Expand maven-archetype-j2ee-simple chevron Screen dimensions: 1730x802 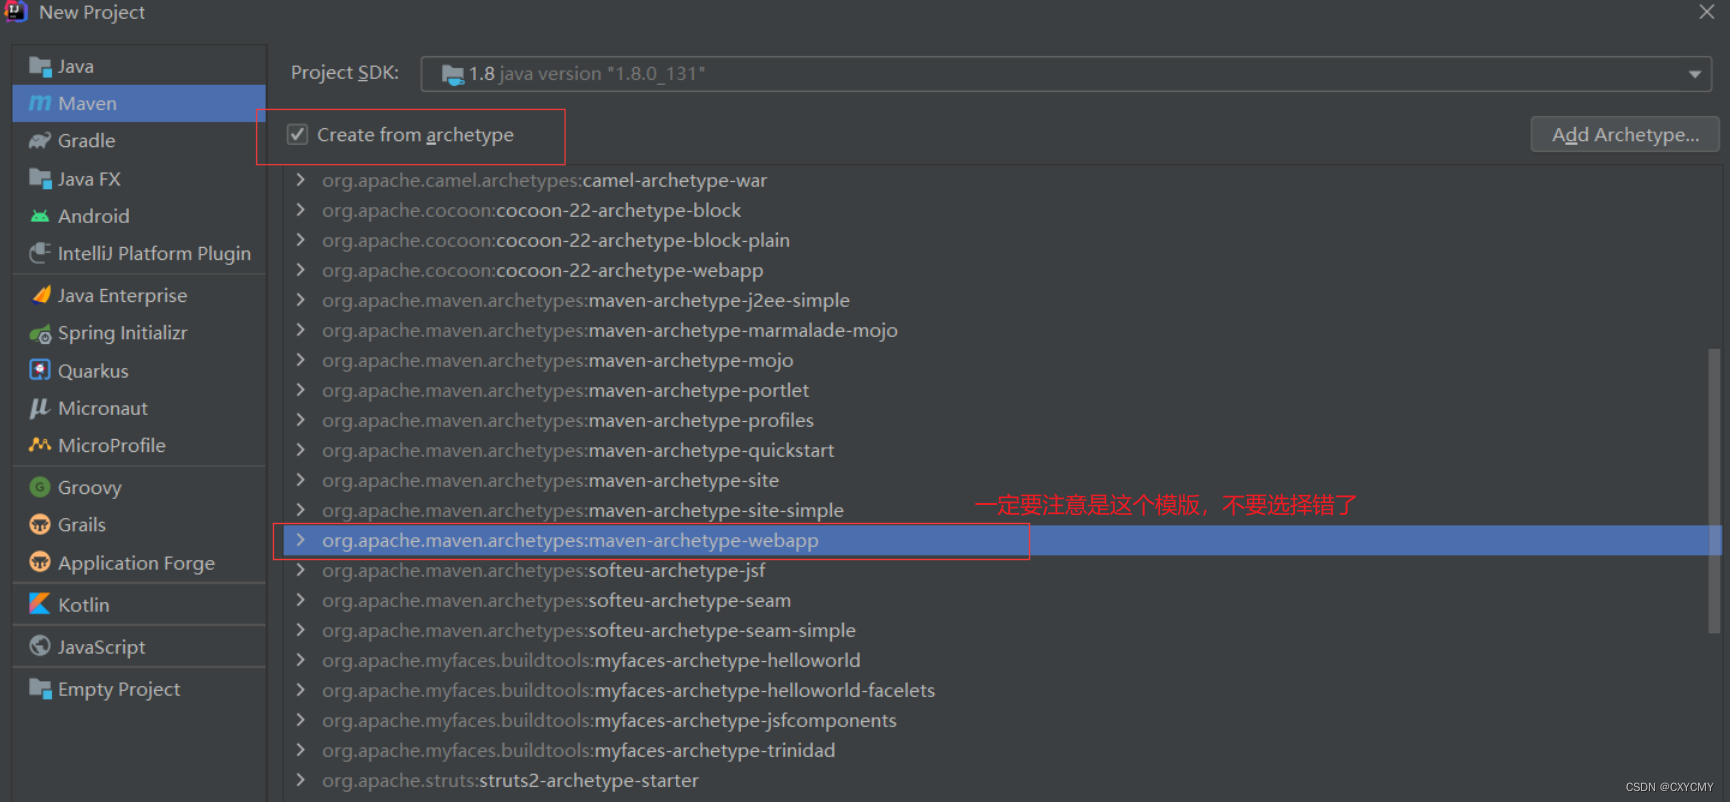coord(300,300)
